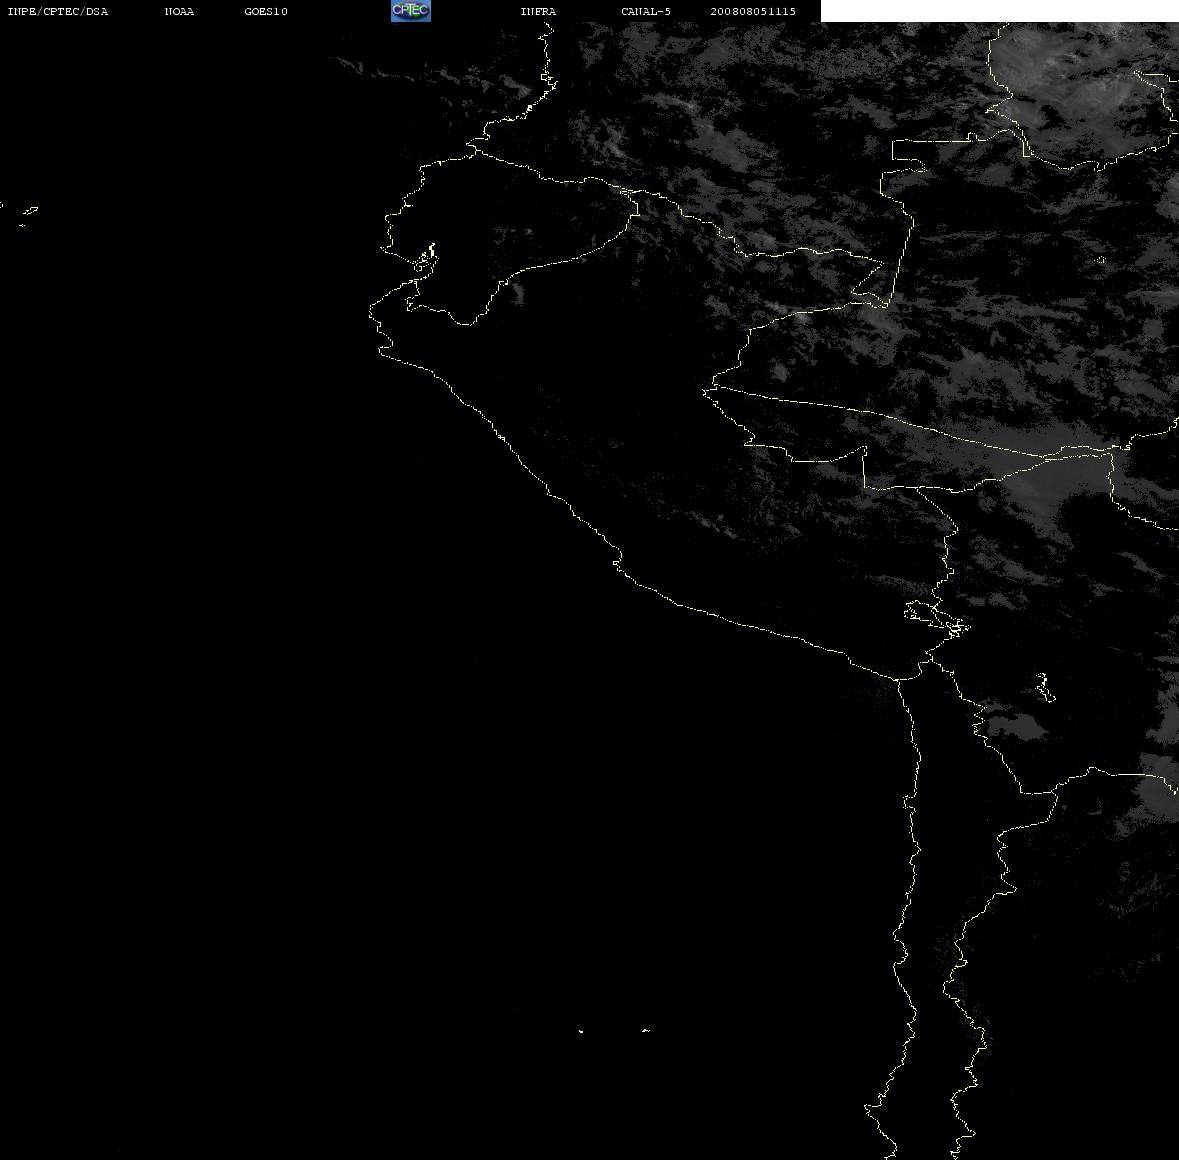The height and width of the screenshot is (1160, 1179).
Task: Click the right small Pacific island dot
Action: click(x=646, y=1030)
